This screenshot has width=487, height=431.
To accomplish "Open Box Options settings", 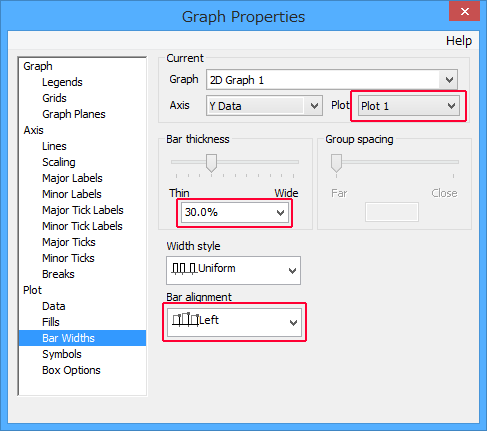I will tap(71, 370).
